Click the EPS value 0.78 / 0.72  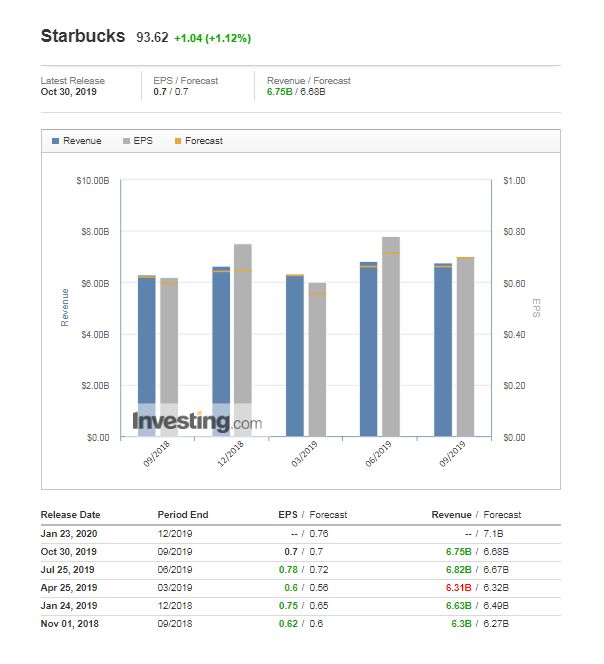[x=303, y=570]
